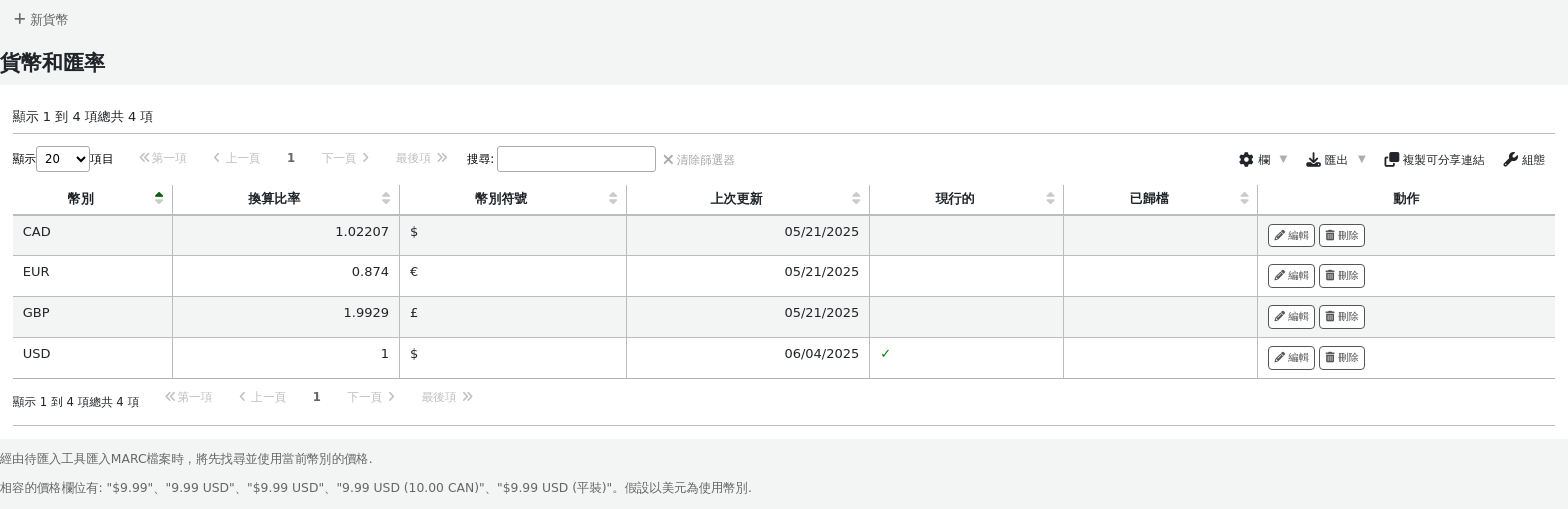Sort by 幣別 column header
The width and height of the screenshot is (1568, 509).
coord(92,199)
